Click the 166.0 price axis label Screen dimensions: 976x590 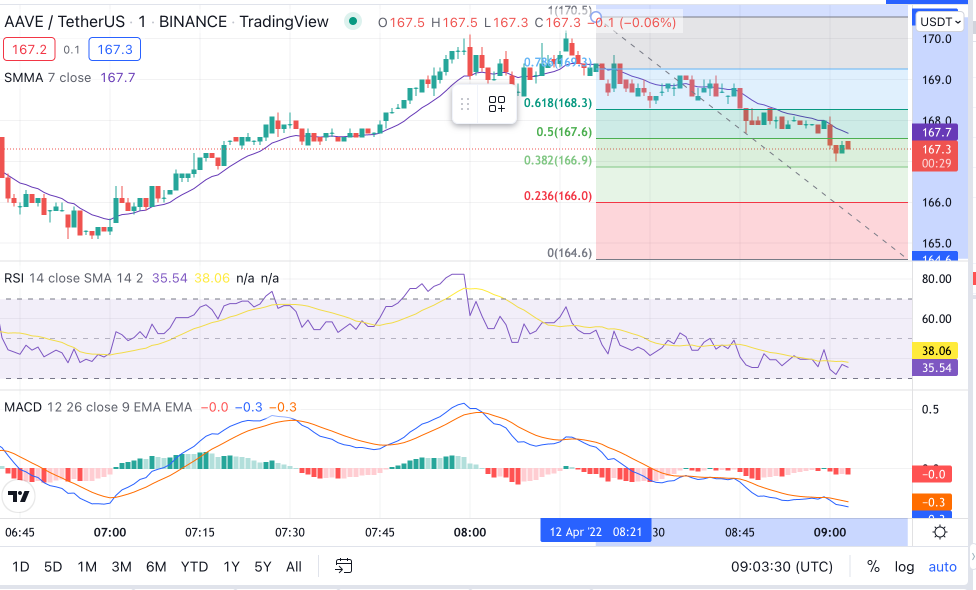click(937, 202)
